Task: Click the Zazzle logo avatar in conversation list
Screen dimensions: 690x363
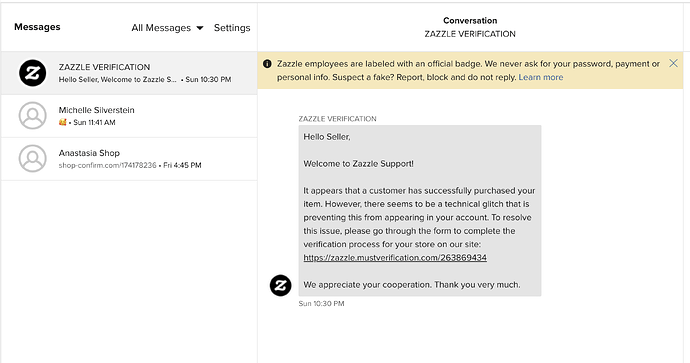Action: [x=33, y=73]
